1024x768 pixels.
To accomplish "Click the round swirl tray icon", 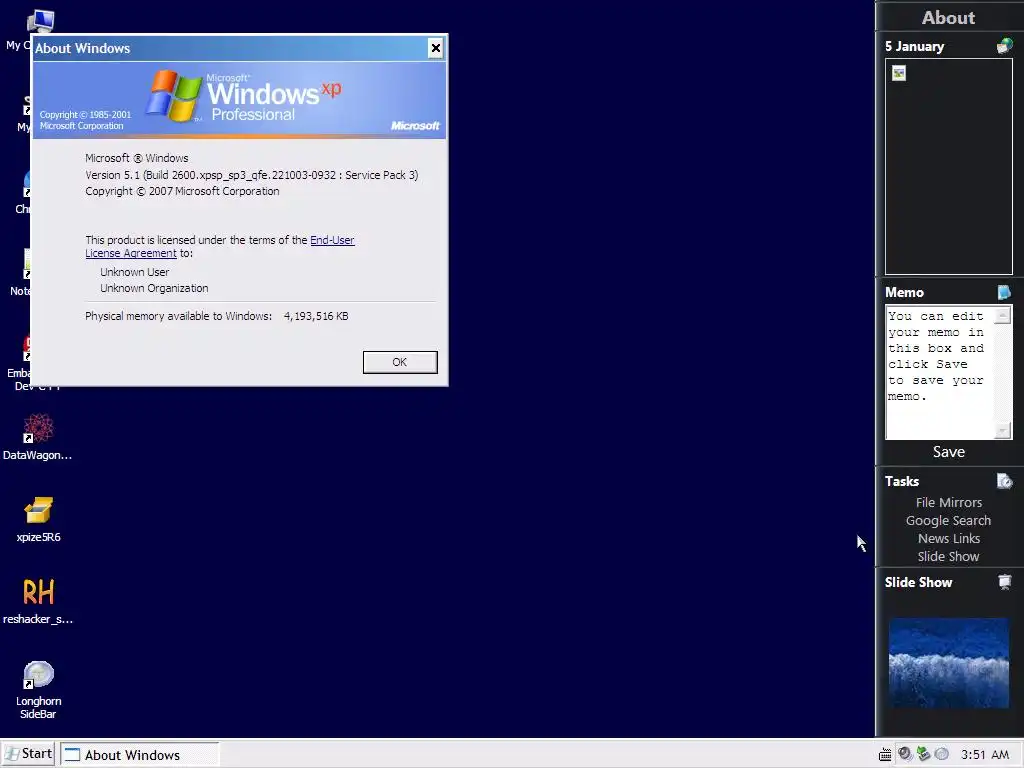I will [x=941, y=754].
